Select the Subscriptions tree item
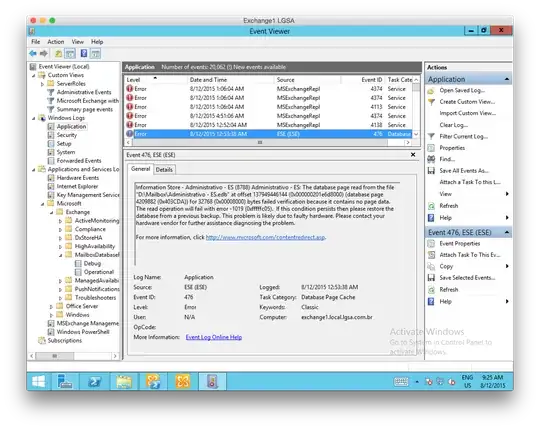The image size is (540, 429). tap(65, 341)
